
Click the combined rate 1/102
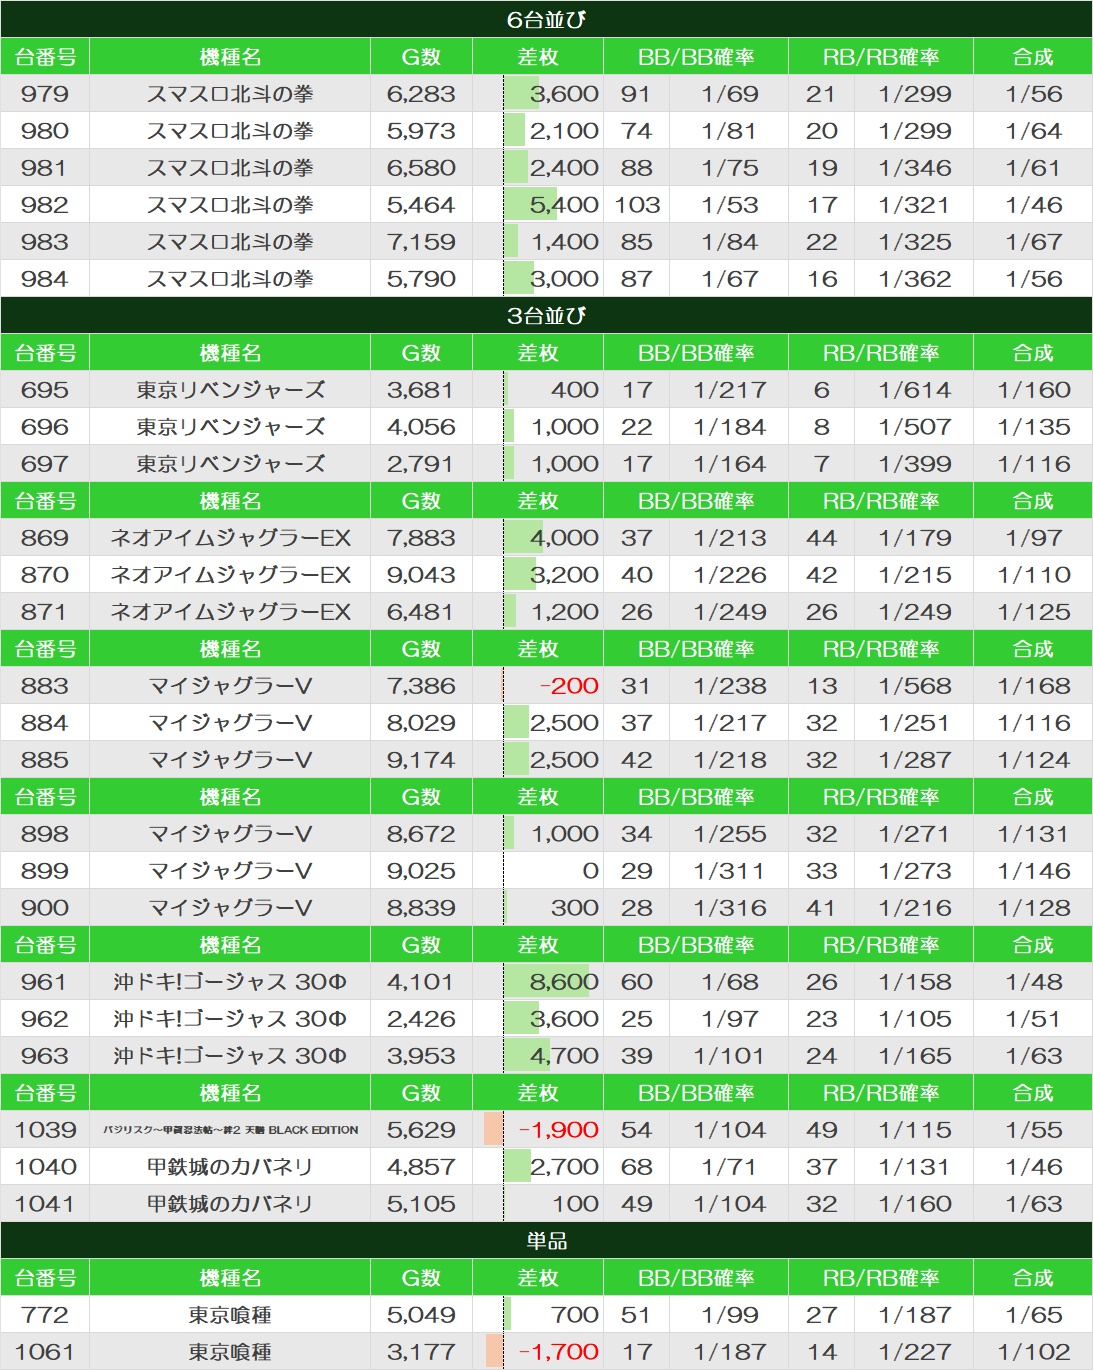tap(1034, 1352)
